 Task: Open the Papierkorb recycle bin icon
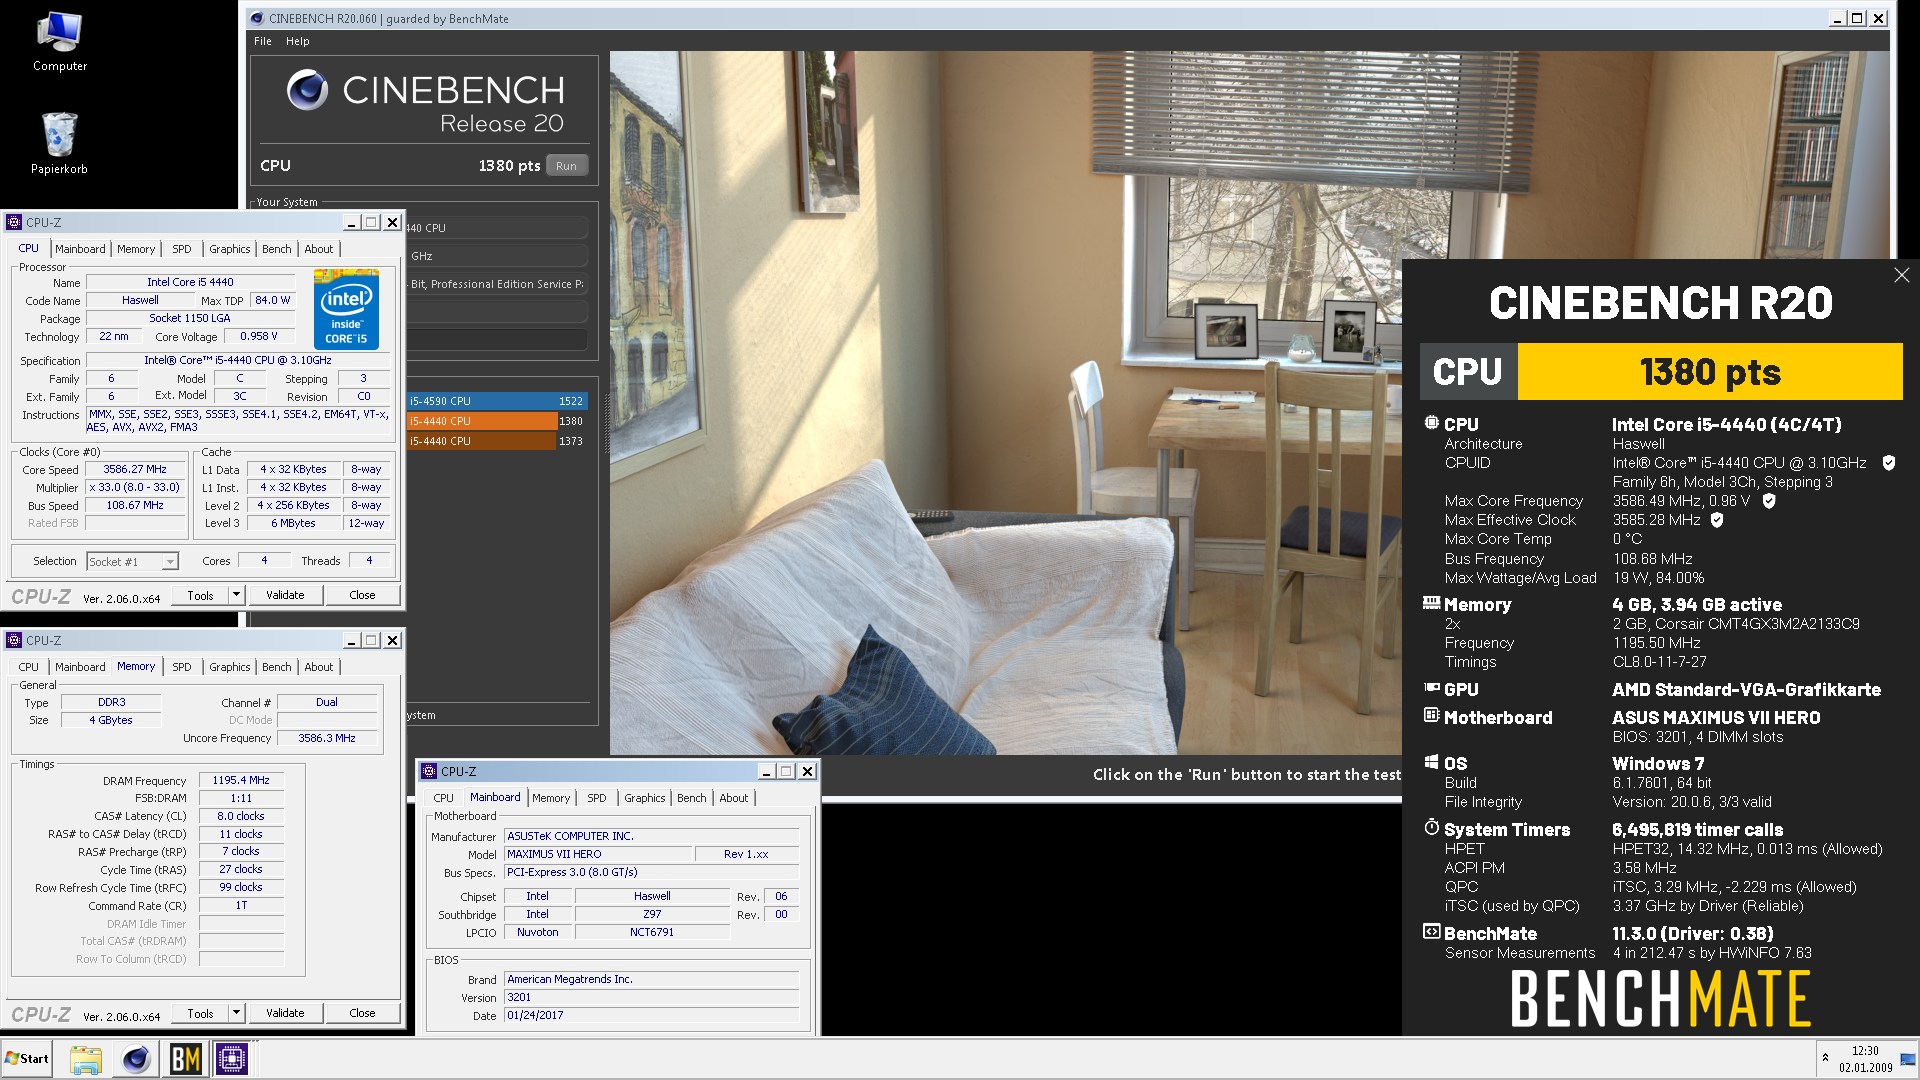click(59, 142)
